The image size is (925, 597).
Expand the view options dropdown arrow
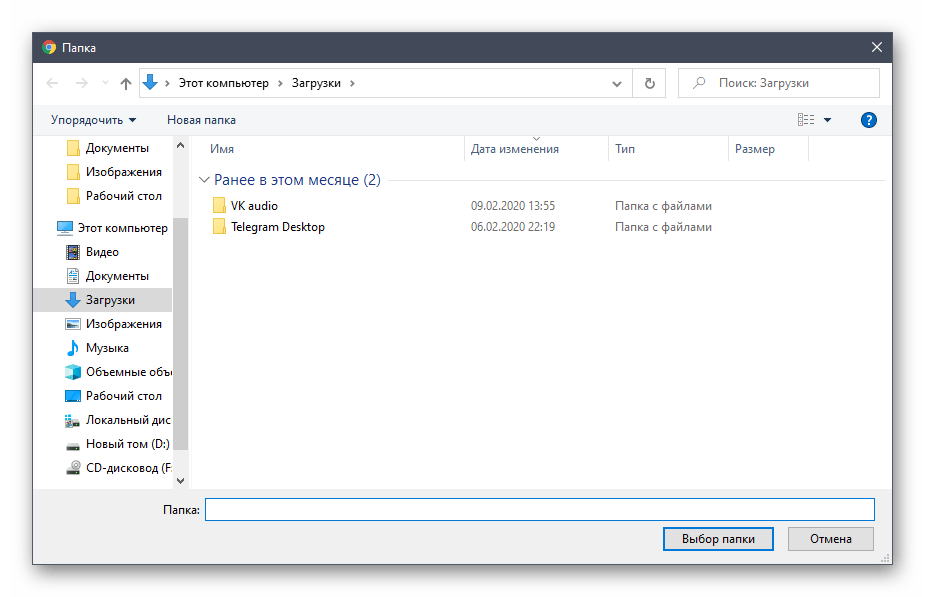pos(827,120)
